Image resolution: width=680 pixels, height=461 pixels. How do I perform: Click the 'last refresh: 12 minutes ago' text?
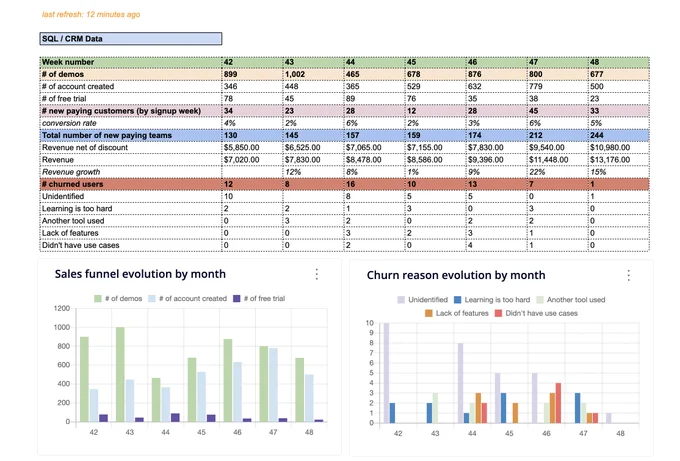91,14
